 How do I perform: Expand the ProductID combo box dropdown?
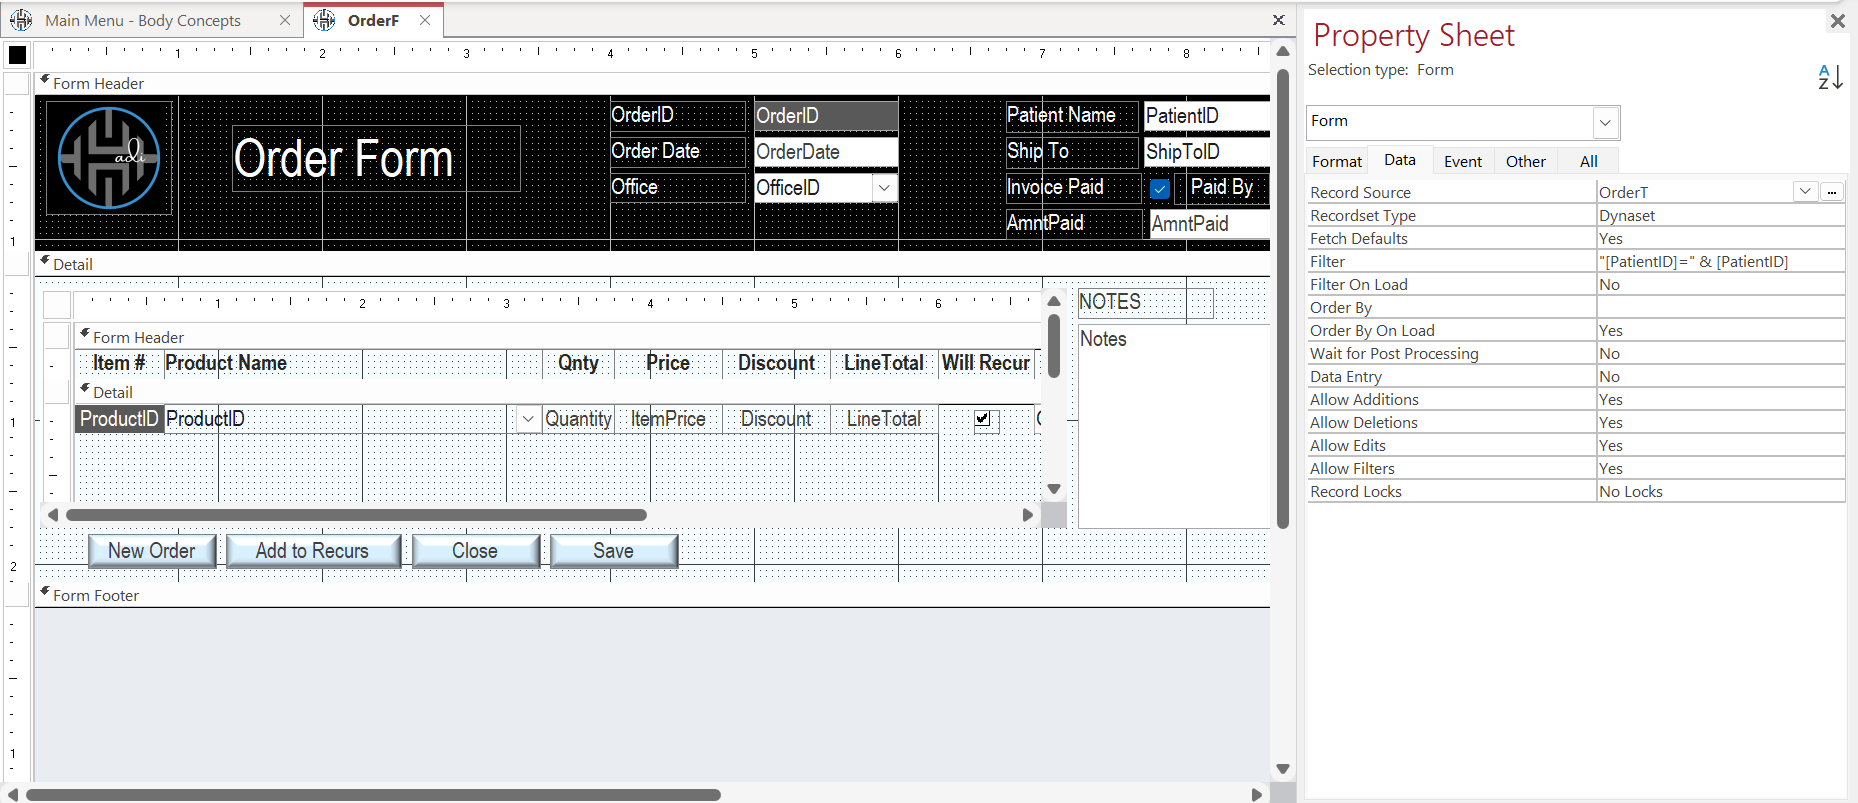[x=528, y=419]
